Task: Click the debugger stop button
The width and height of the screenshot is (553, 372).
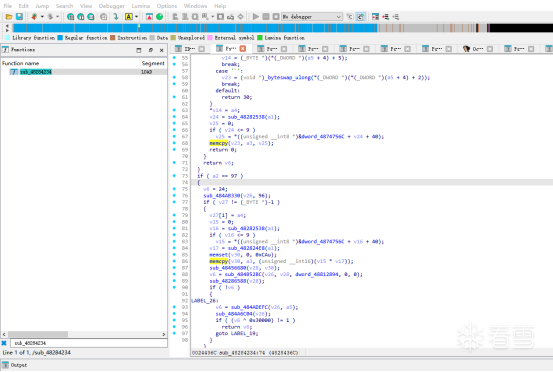Action: (276, 17)
